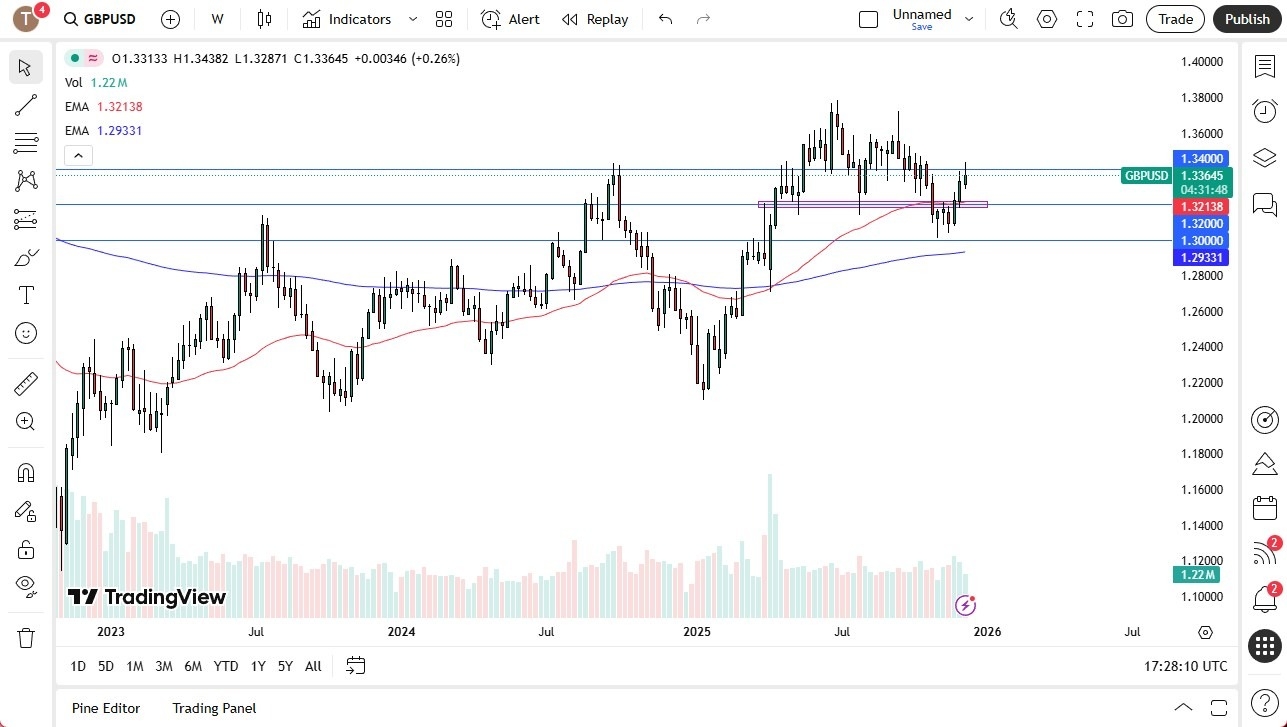Select the Text annotation tool
This screenshot has width=1287, height=727.
[25, 294]
